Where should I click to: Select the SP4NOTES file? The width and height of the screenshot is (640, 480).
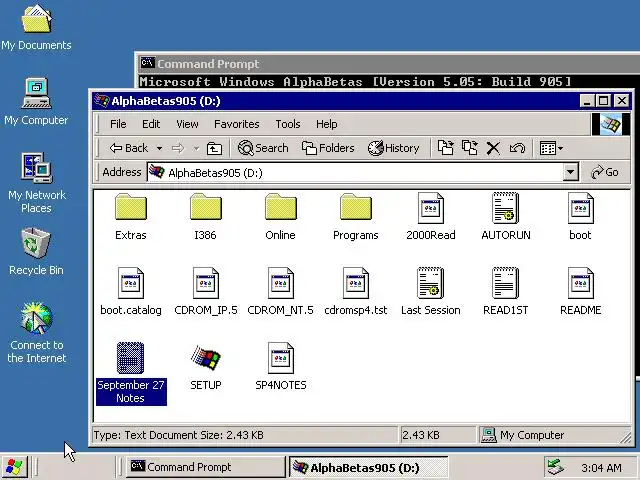280,367
